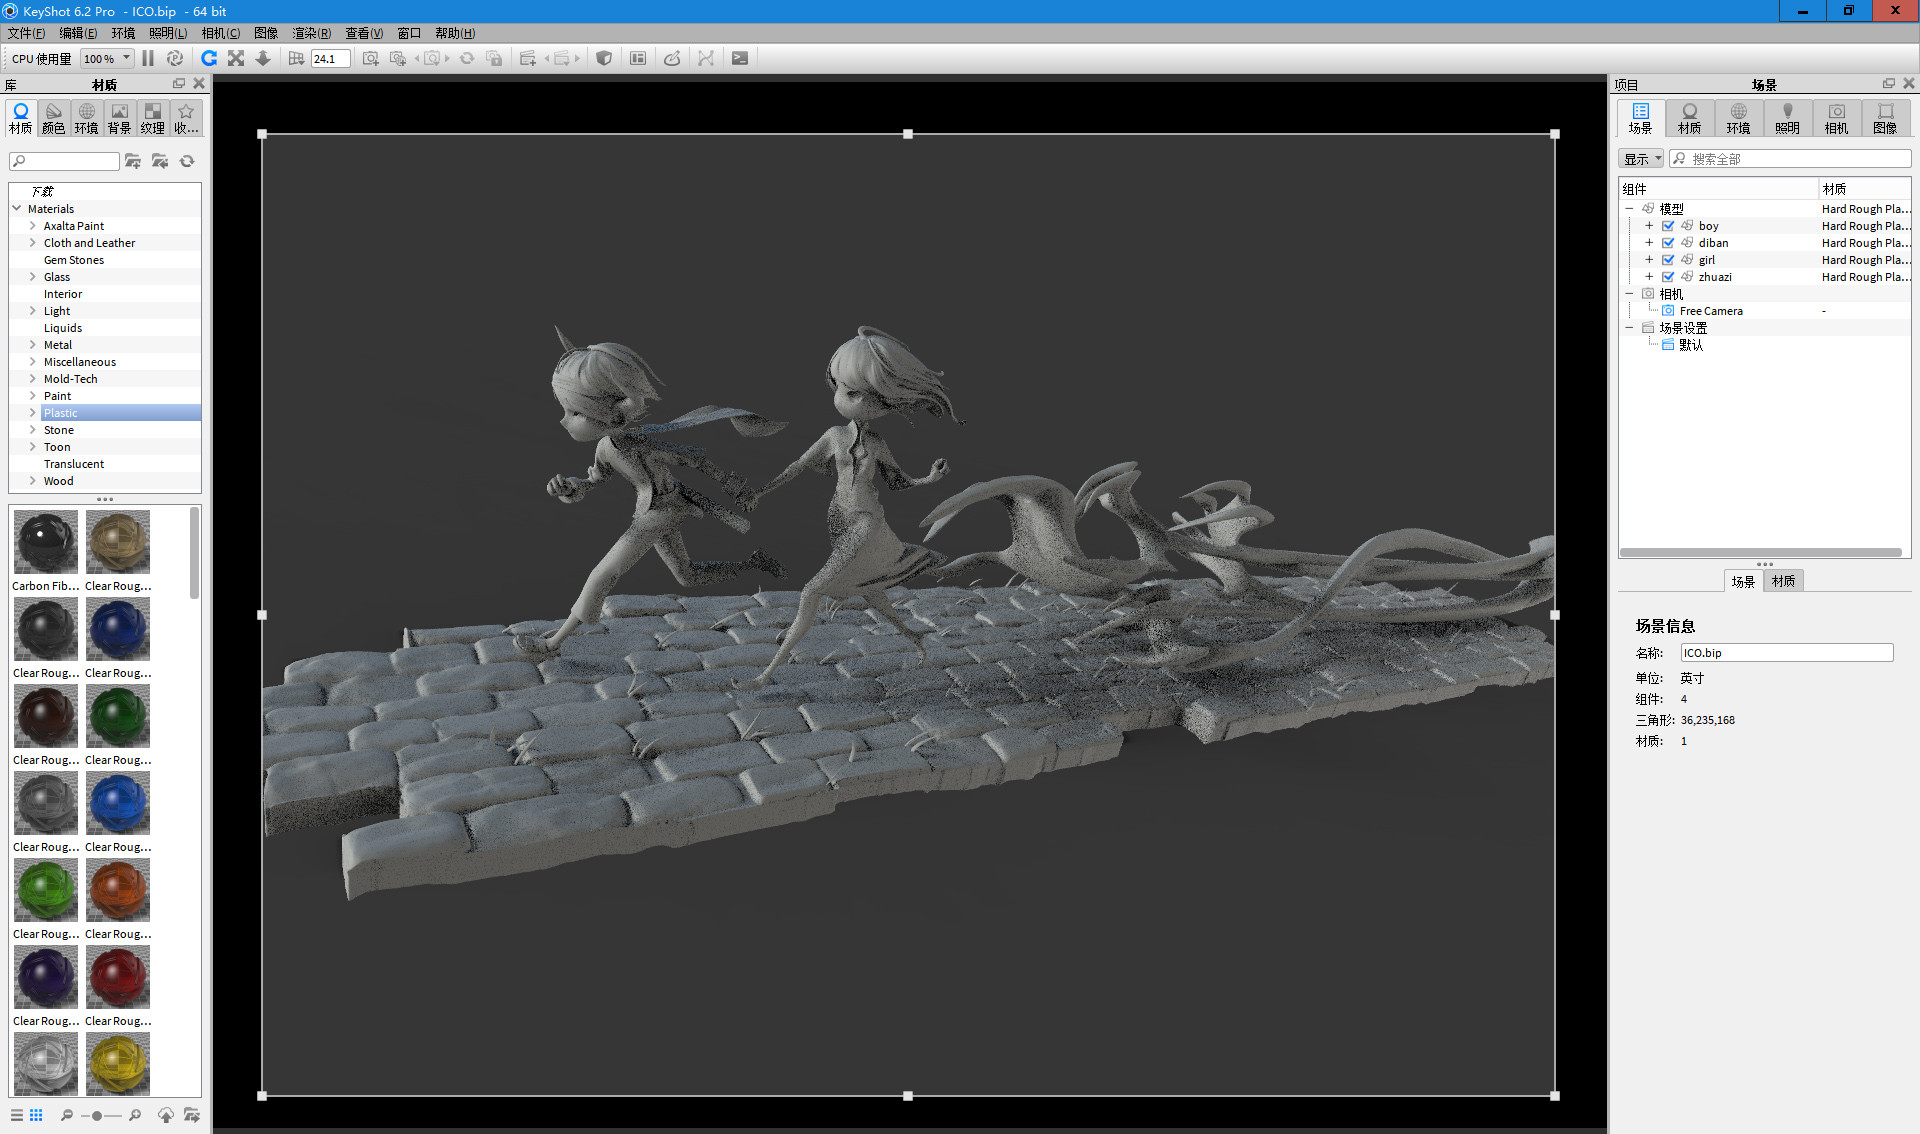Open the CPU usage 100% dropdown
The image size is (1920, 1134).
(106, 59)
